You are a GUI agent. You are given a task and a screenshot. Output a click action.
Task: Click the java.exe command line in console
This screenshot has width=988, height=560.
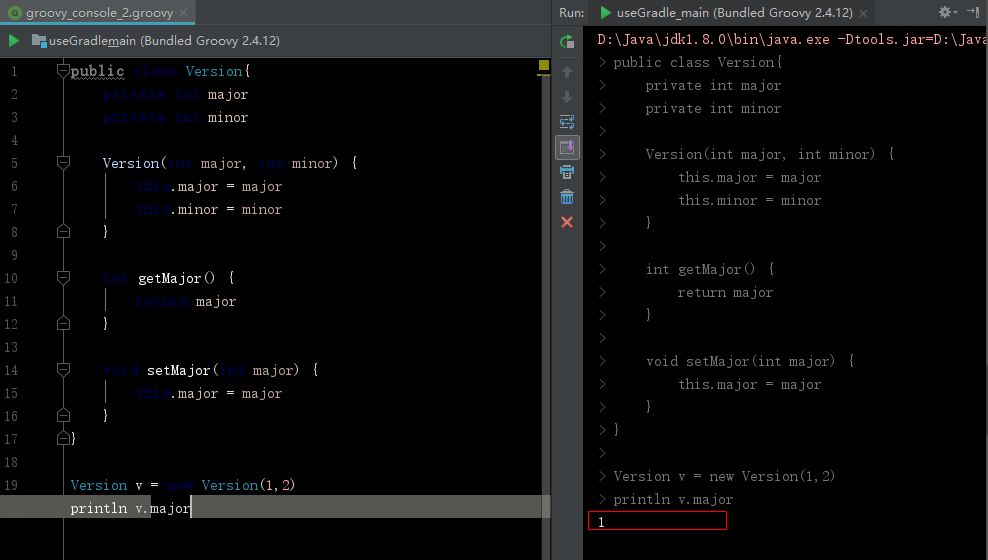coord(792,39)
